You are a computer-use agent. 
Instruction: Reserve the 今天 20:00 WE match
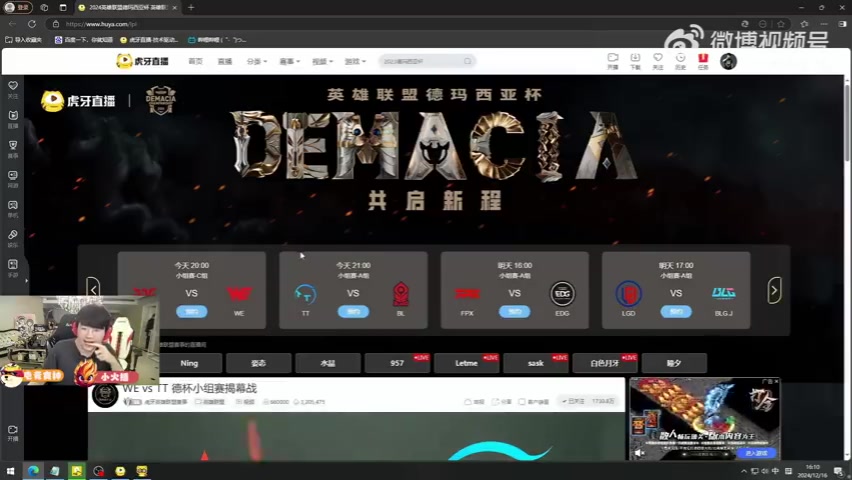coord(191,311)
